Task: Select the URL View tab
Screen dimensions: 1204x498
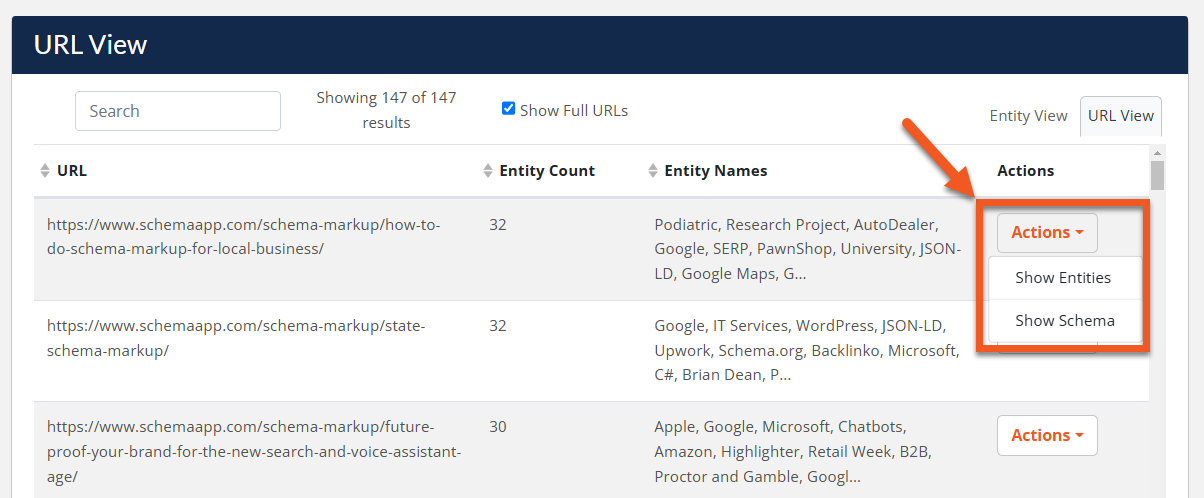Action: point(1121,116)
